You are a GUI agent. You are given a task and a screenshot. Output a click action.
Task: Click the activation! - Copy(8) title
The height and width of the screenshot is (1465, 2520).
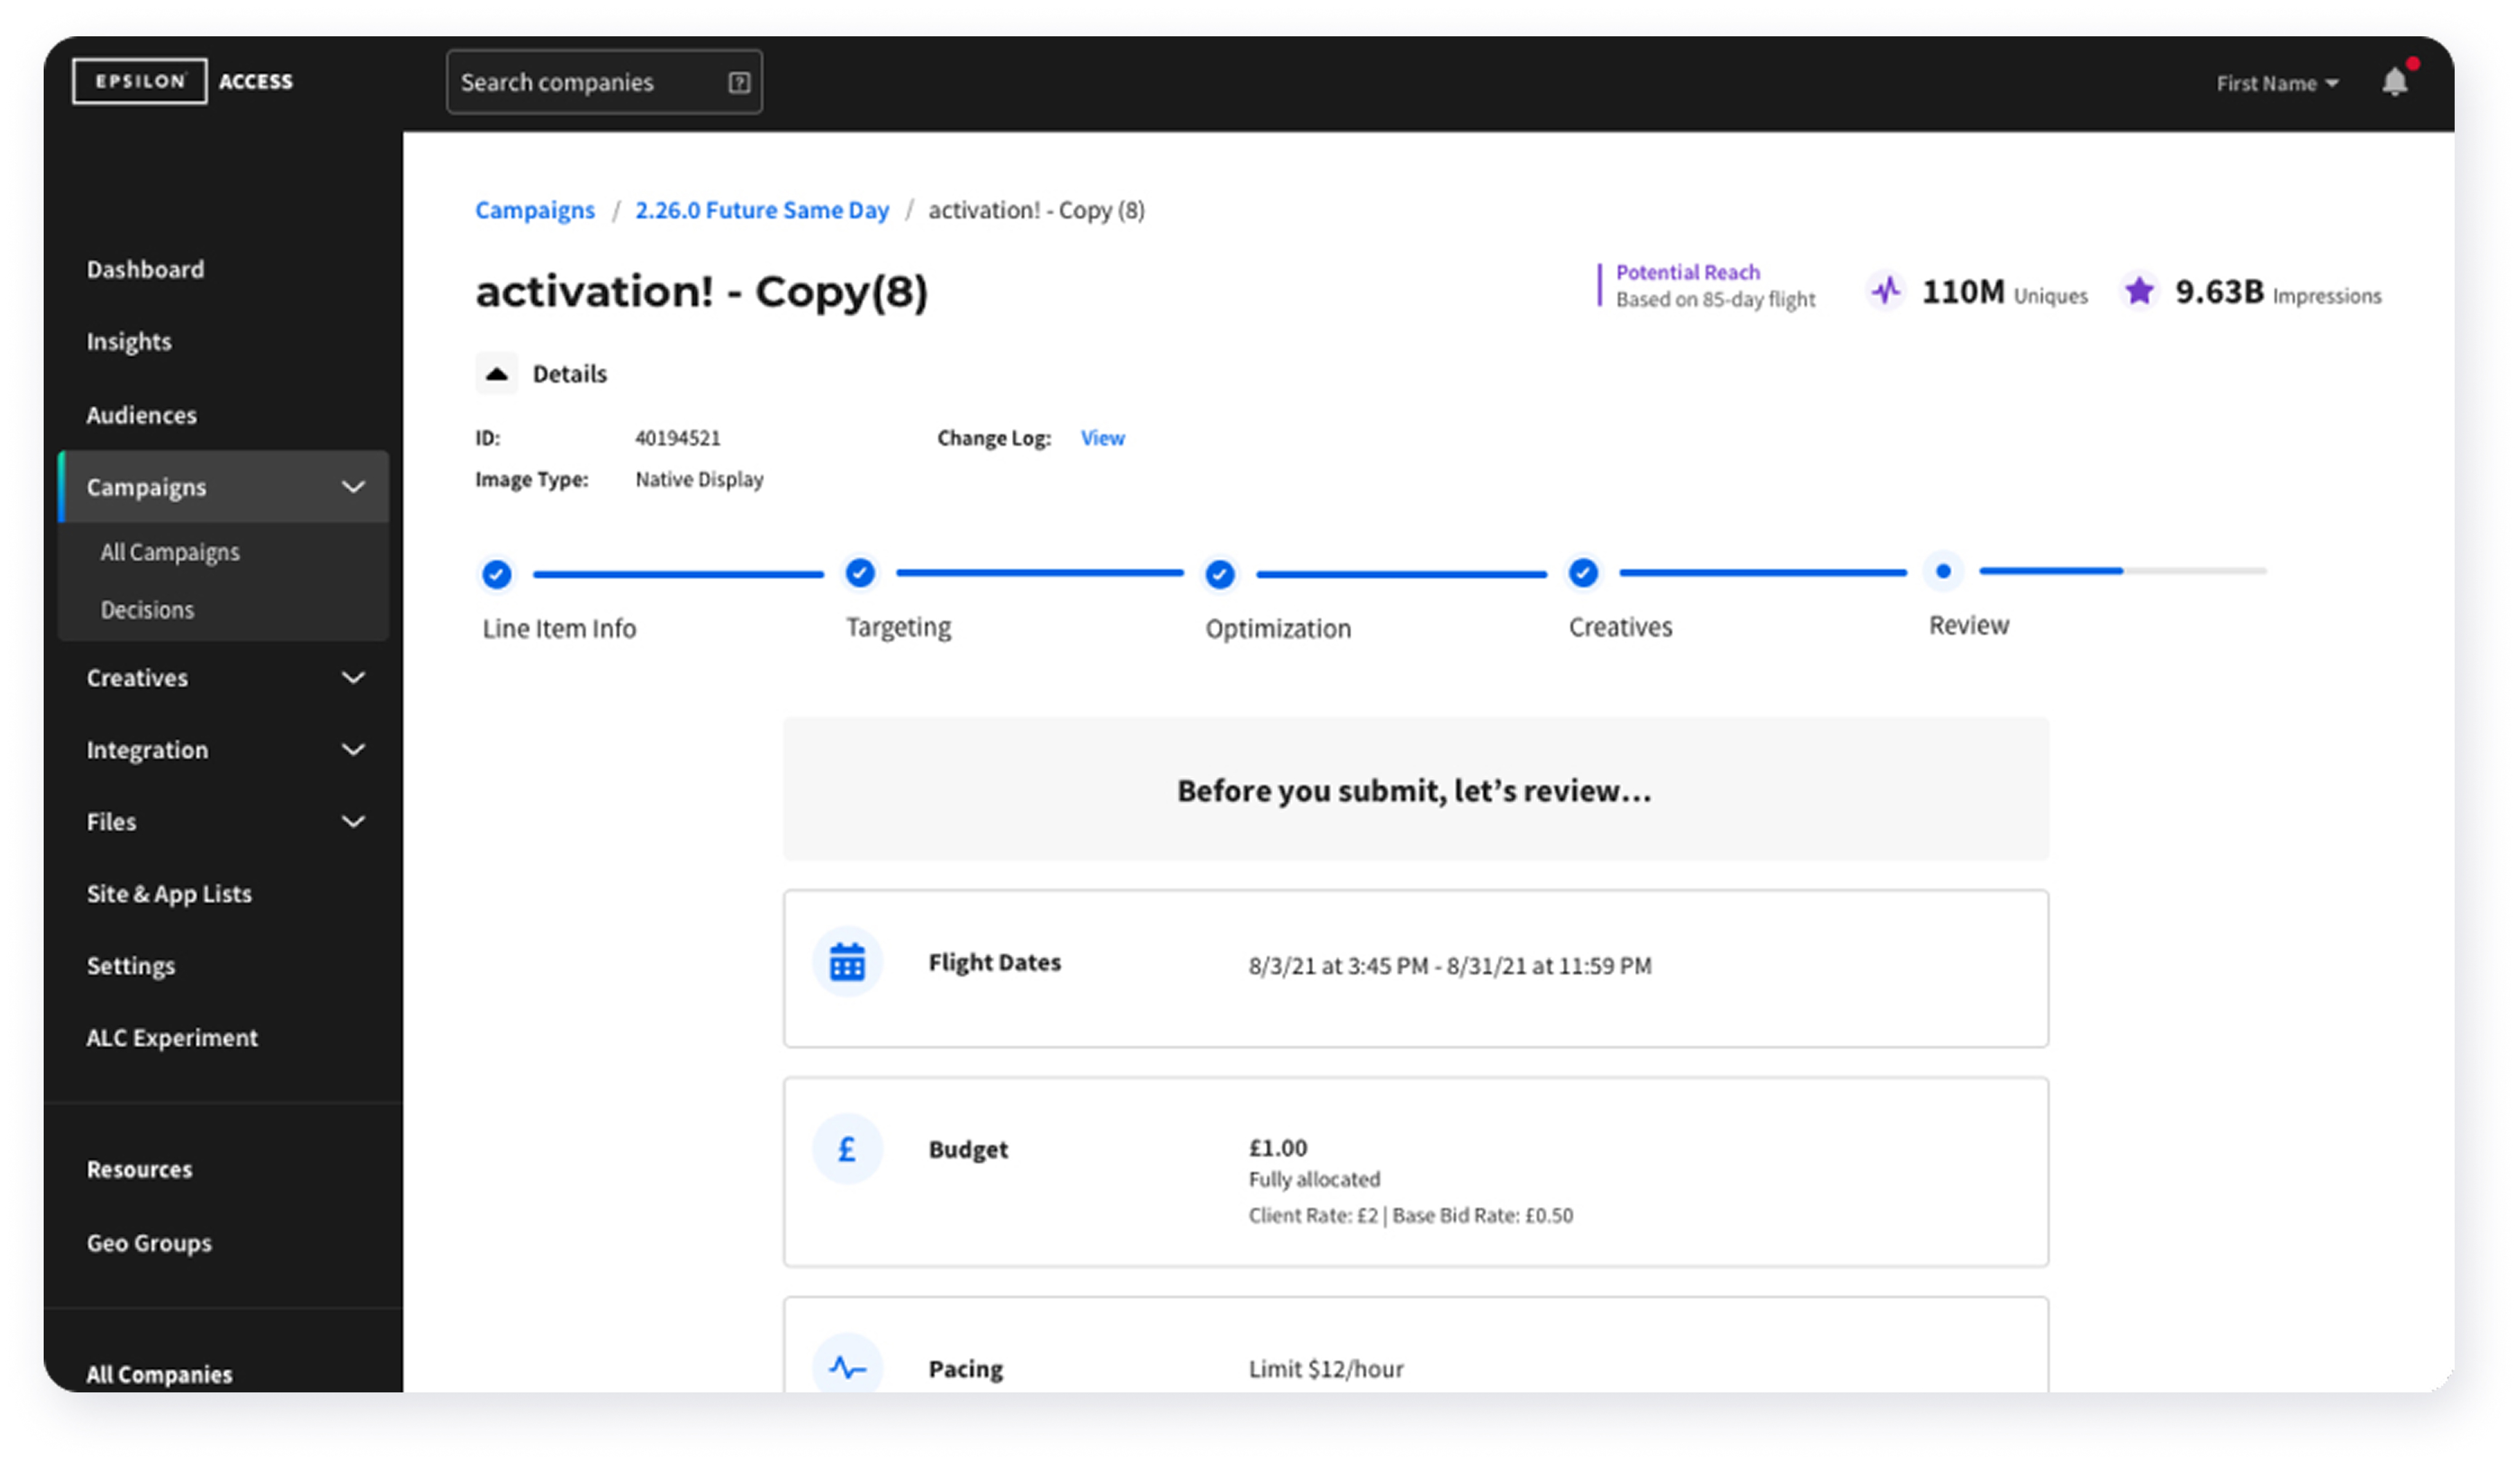pos(701,292)
